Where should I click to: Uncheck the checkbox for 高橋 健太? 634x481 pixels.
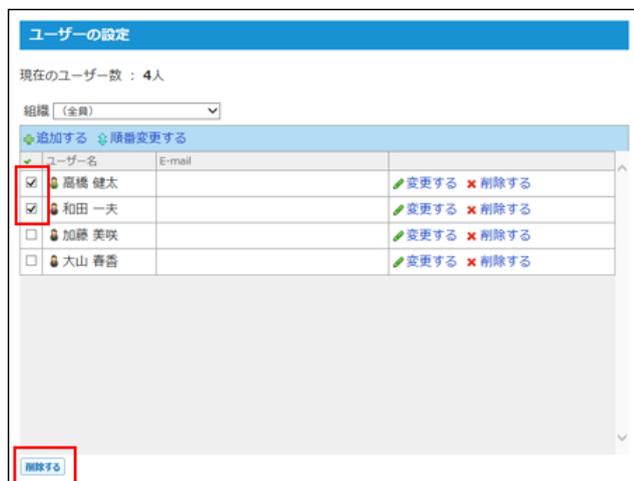click(x=31, y=182)
